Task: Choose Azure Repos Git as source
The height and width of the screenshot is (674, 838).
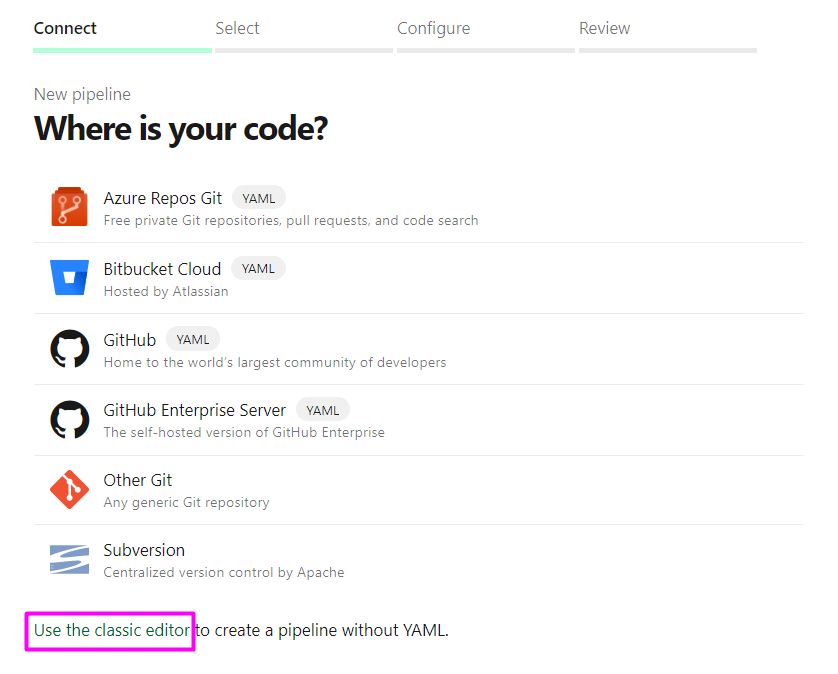Action: tap(162, 198)
